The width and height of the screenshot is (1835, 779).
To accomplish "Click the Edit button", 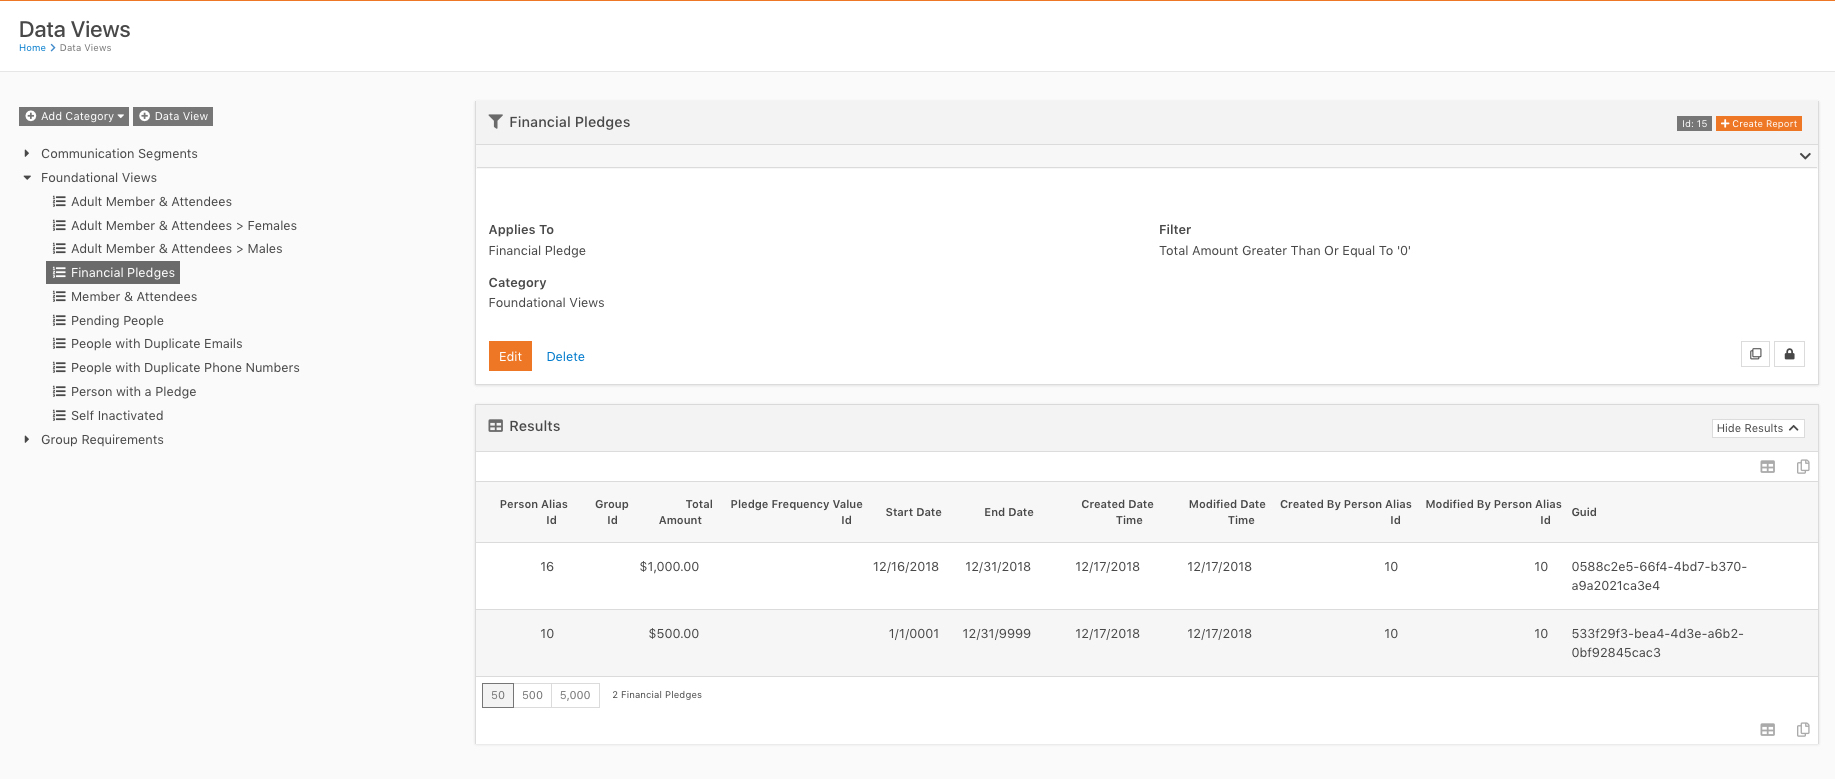I will coord(510,356).
